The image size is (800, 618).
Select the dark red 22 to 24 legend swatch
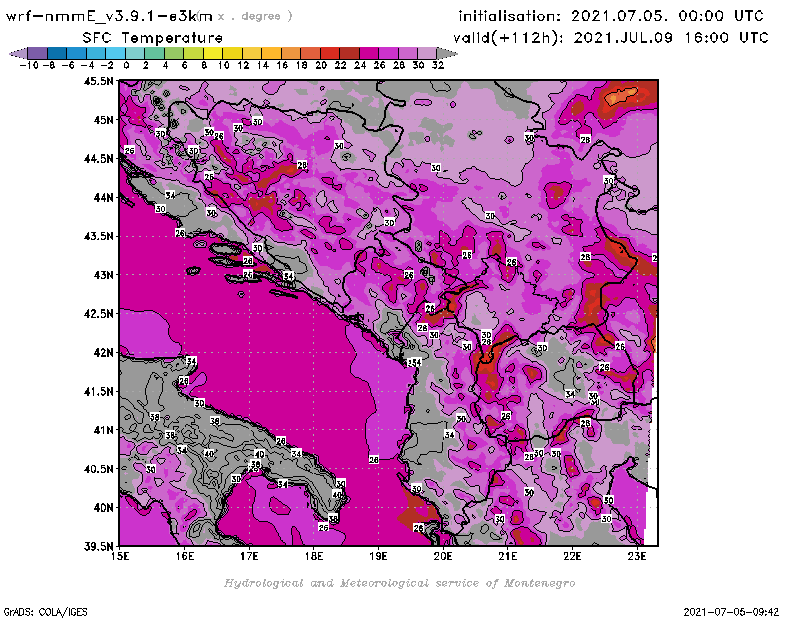349,53
